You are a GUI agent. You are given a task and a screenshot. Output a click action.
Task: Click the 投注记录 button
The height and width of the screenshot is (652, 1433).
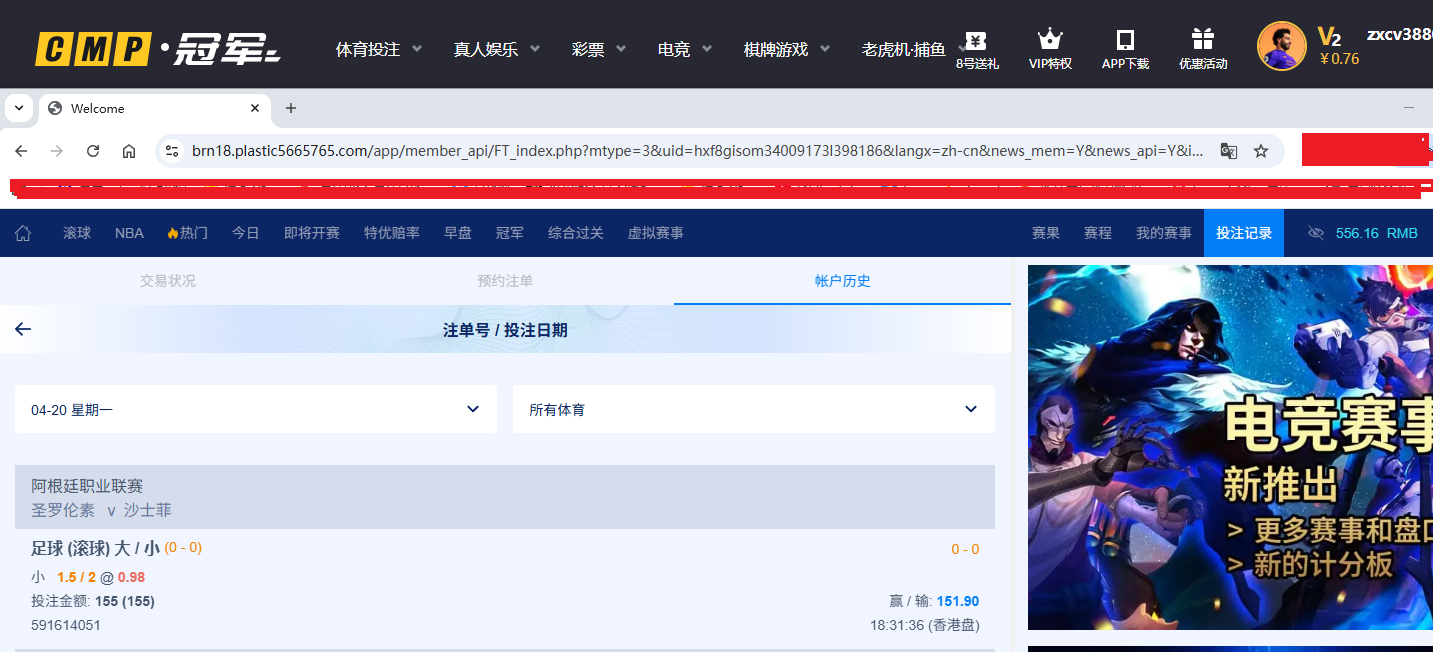tap(1244, 233)
